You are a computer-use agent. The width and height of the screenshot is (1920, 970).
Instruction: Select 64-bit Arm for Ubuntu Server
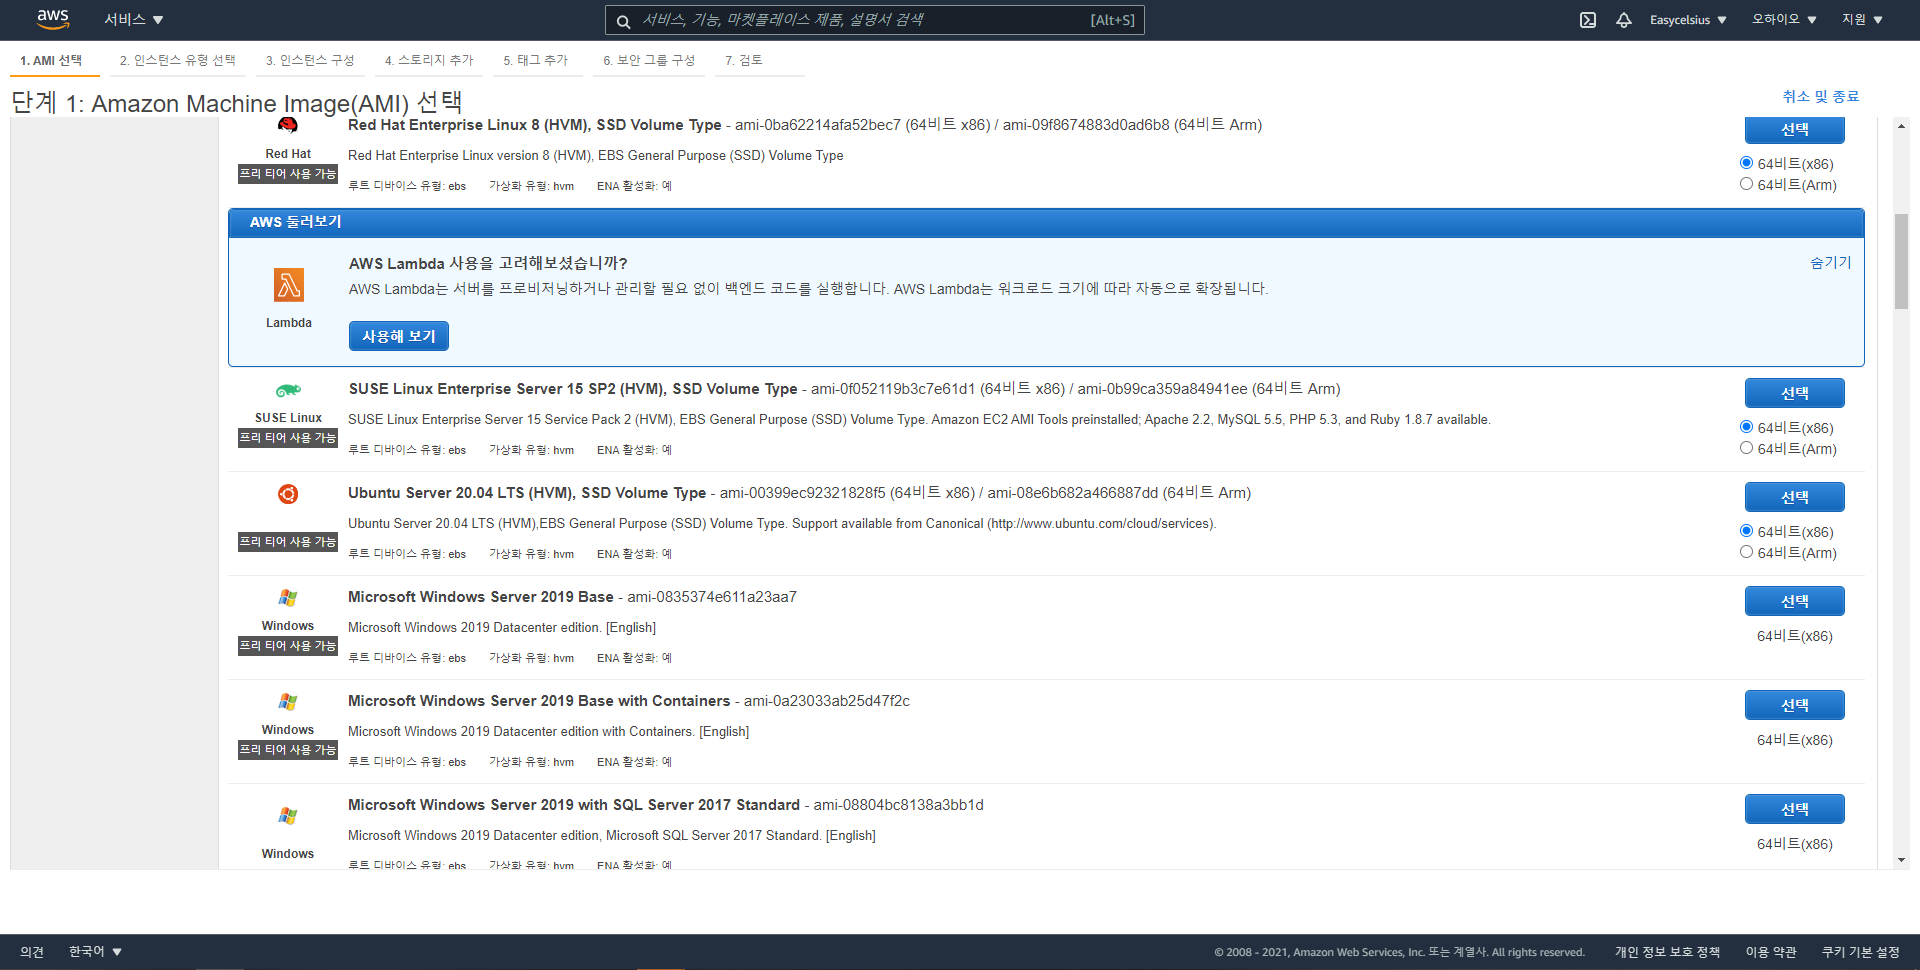[1746, 552]
